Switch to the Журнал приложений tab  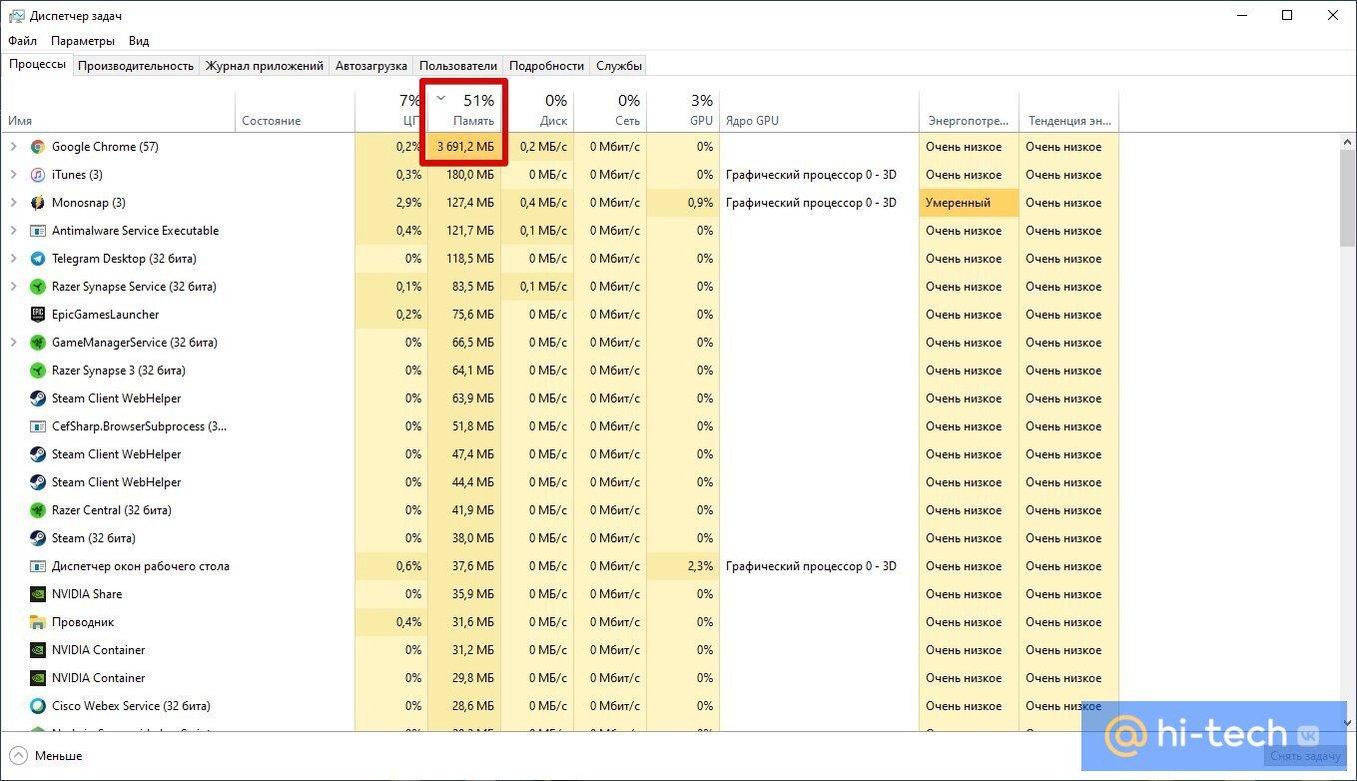tap(265, 66)
